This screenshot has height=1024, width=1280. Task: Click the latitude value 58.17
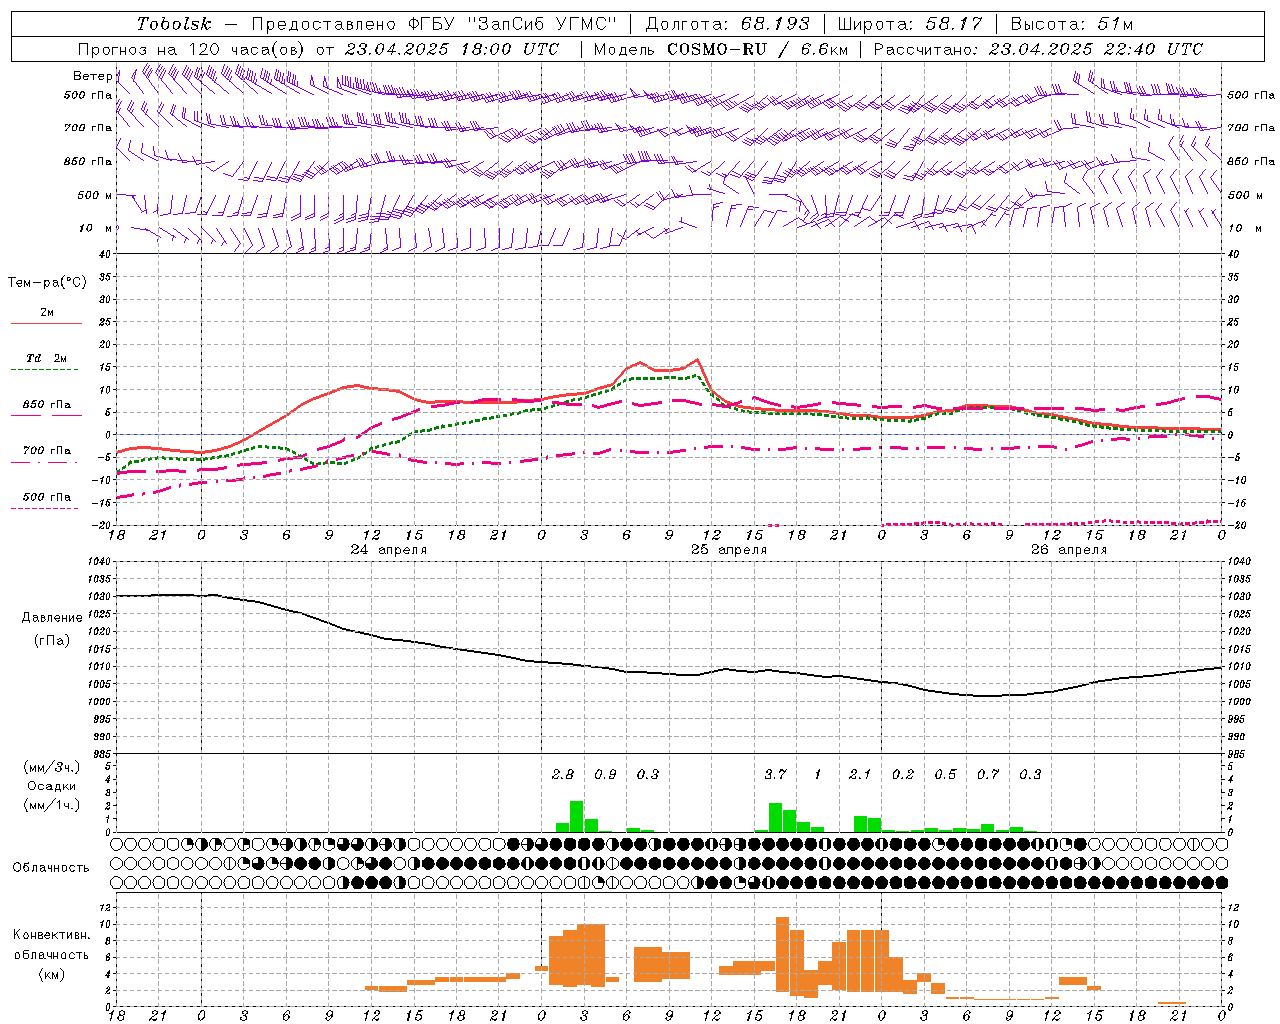[x=954, y=24]
